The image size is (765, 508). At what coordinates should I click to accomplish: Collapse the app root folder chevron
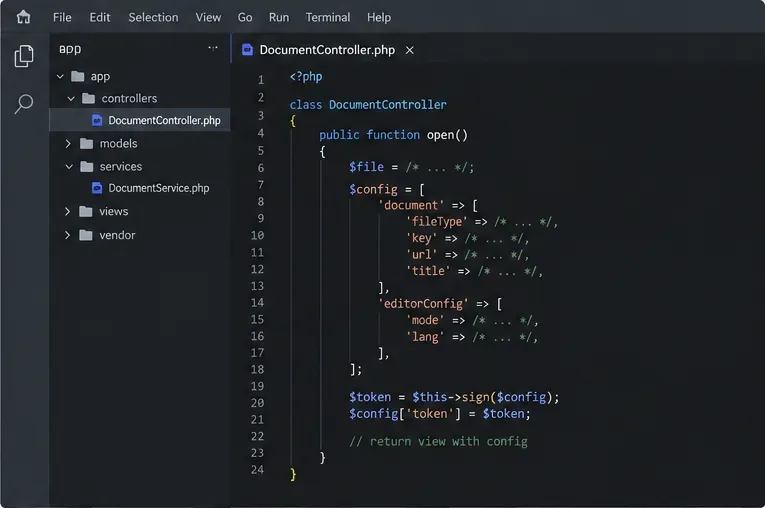(x=60, y=77)
